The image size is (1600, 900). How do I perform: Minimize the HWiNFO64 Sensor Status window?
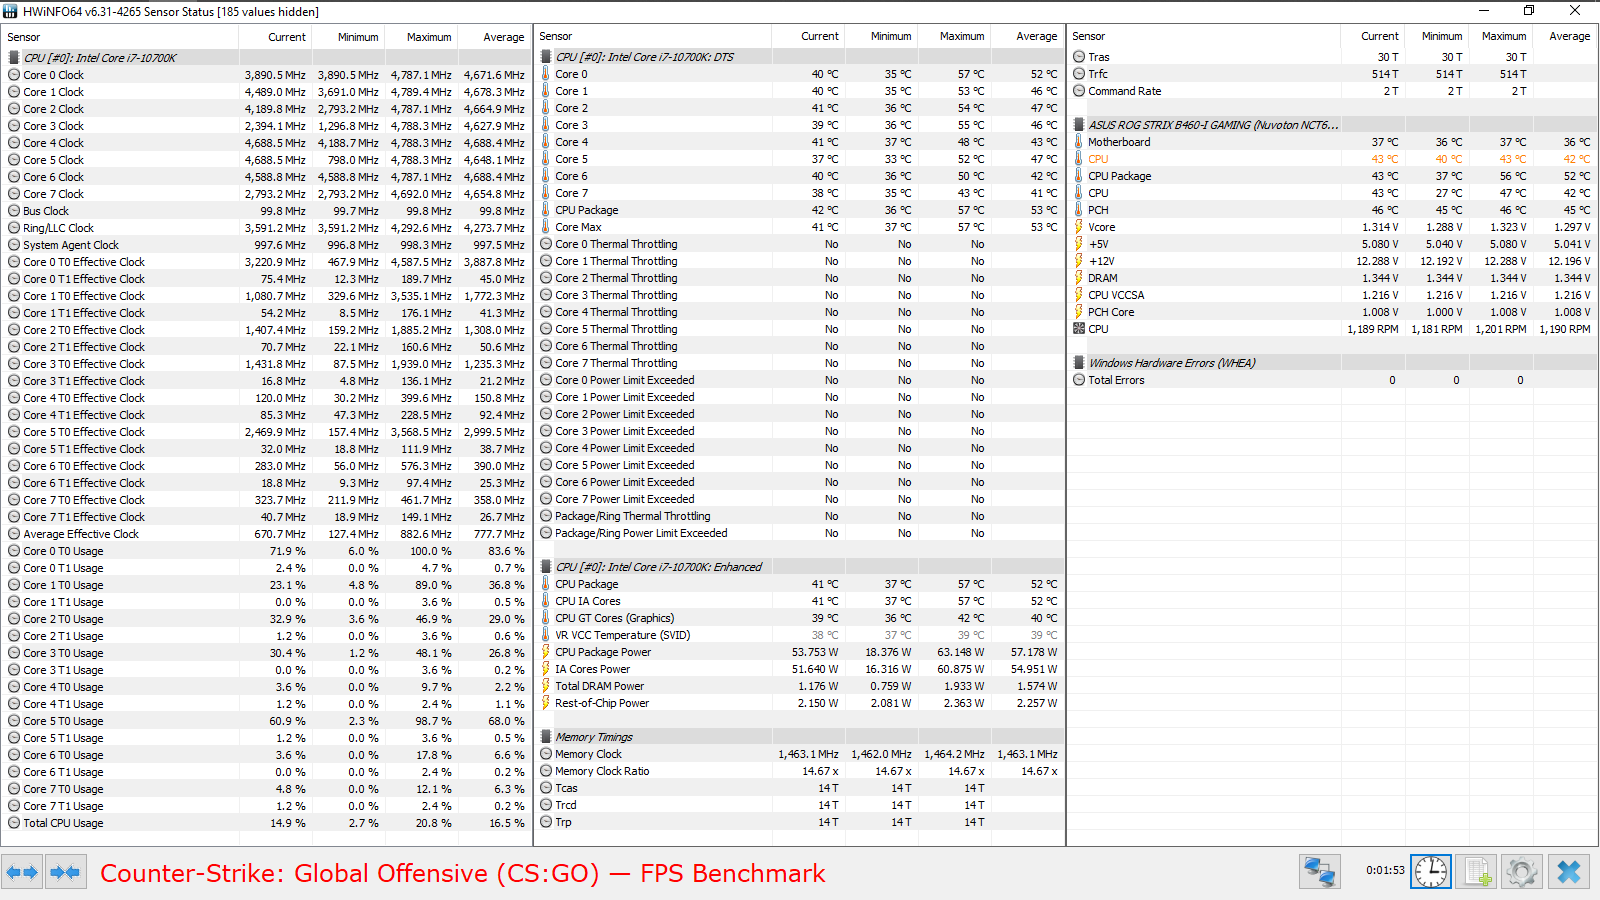[x=1483, y=10]
